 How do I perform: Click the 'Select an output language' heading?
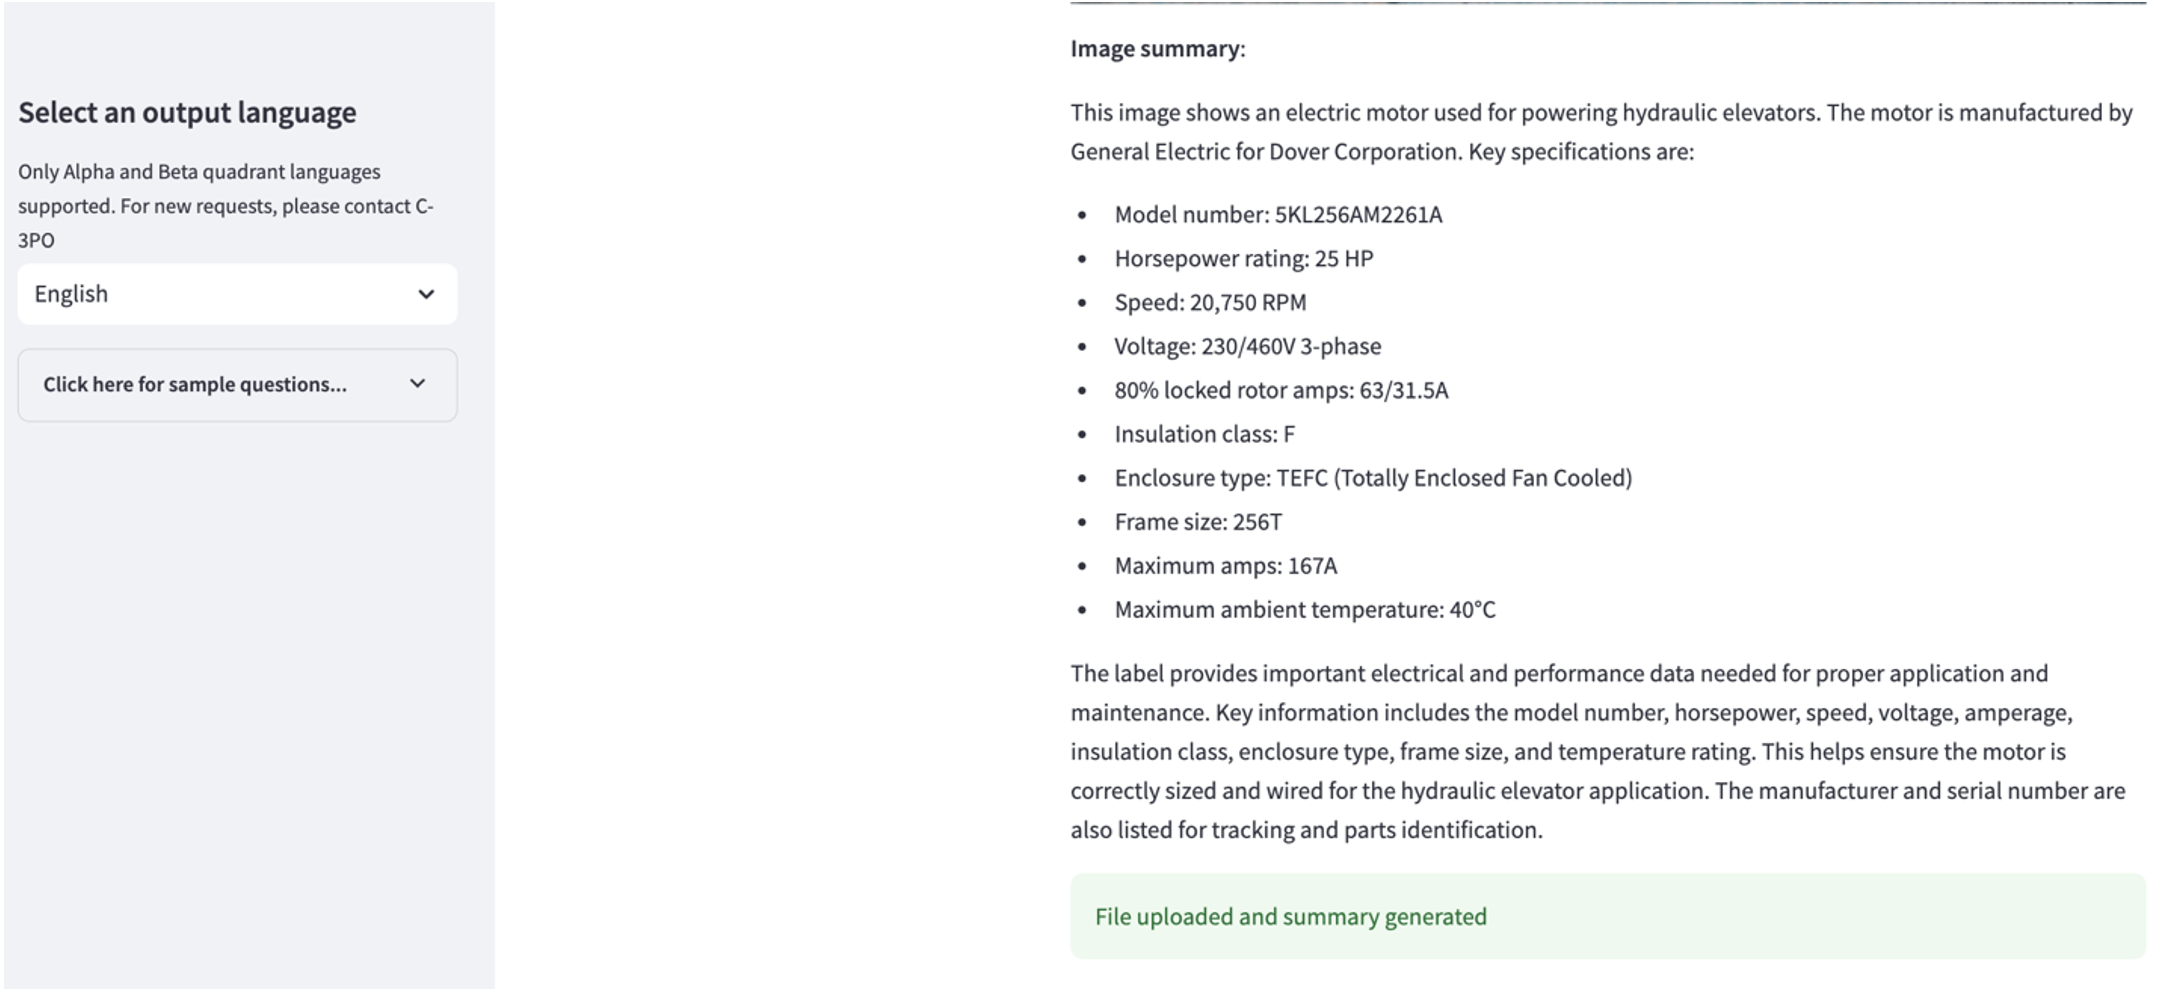point(187,112)
